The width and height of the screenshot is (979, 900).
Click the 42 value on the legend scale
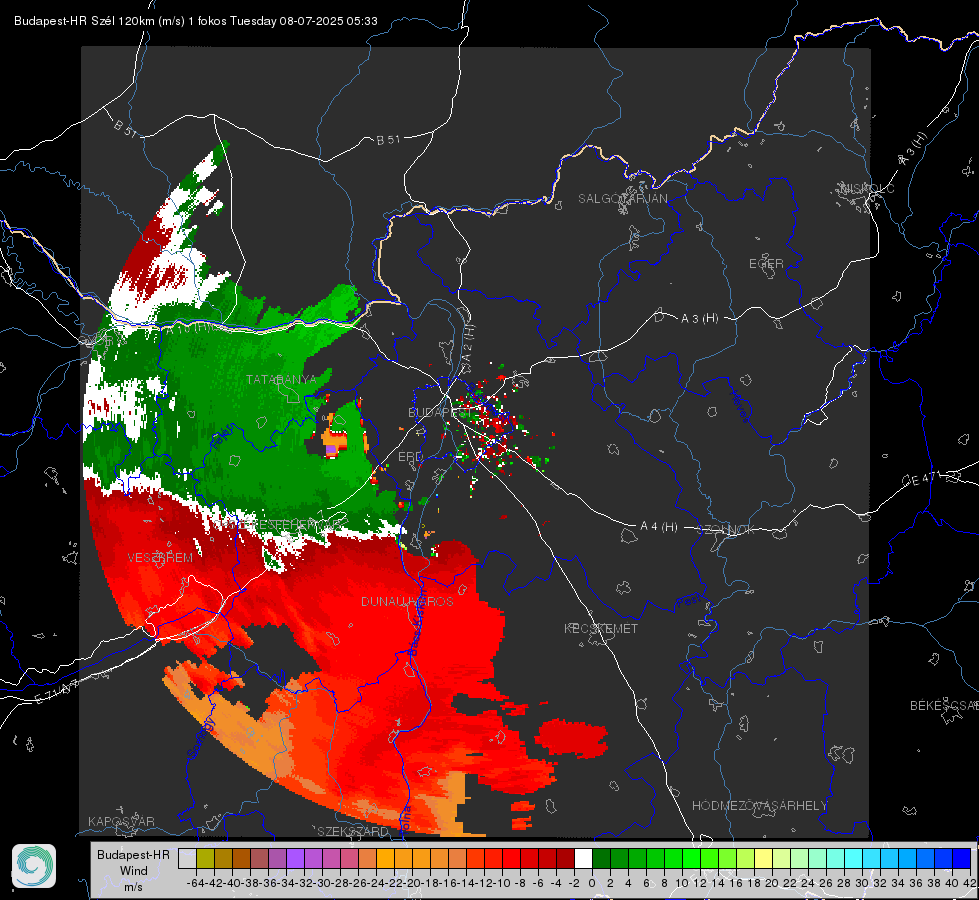(x=970, y=883)
